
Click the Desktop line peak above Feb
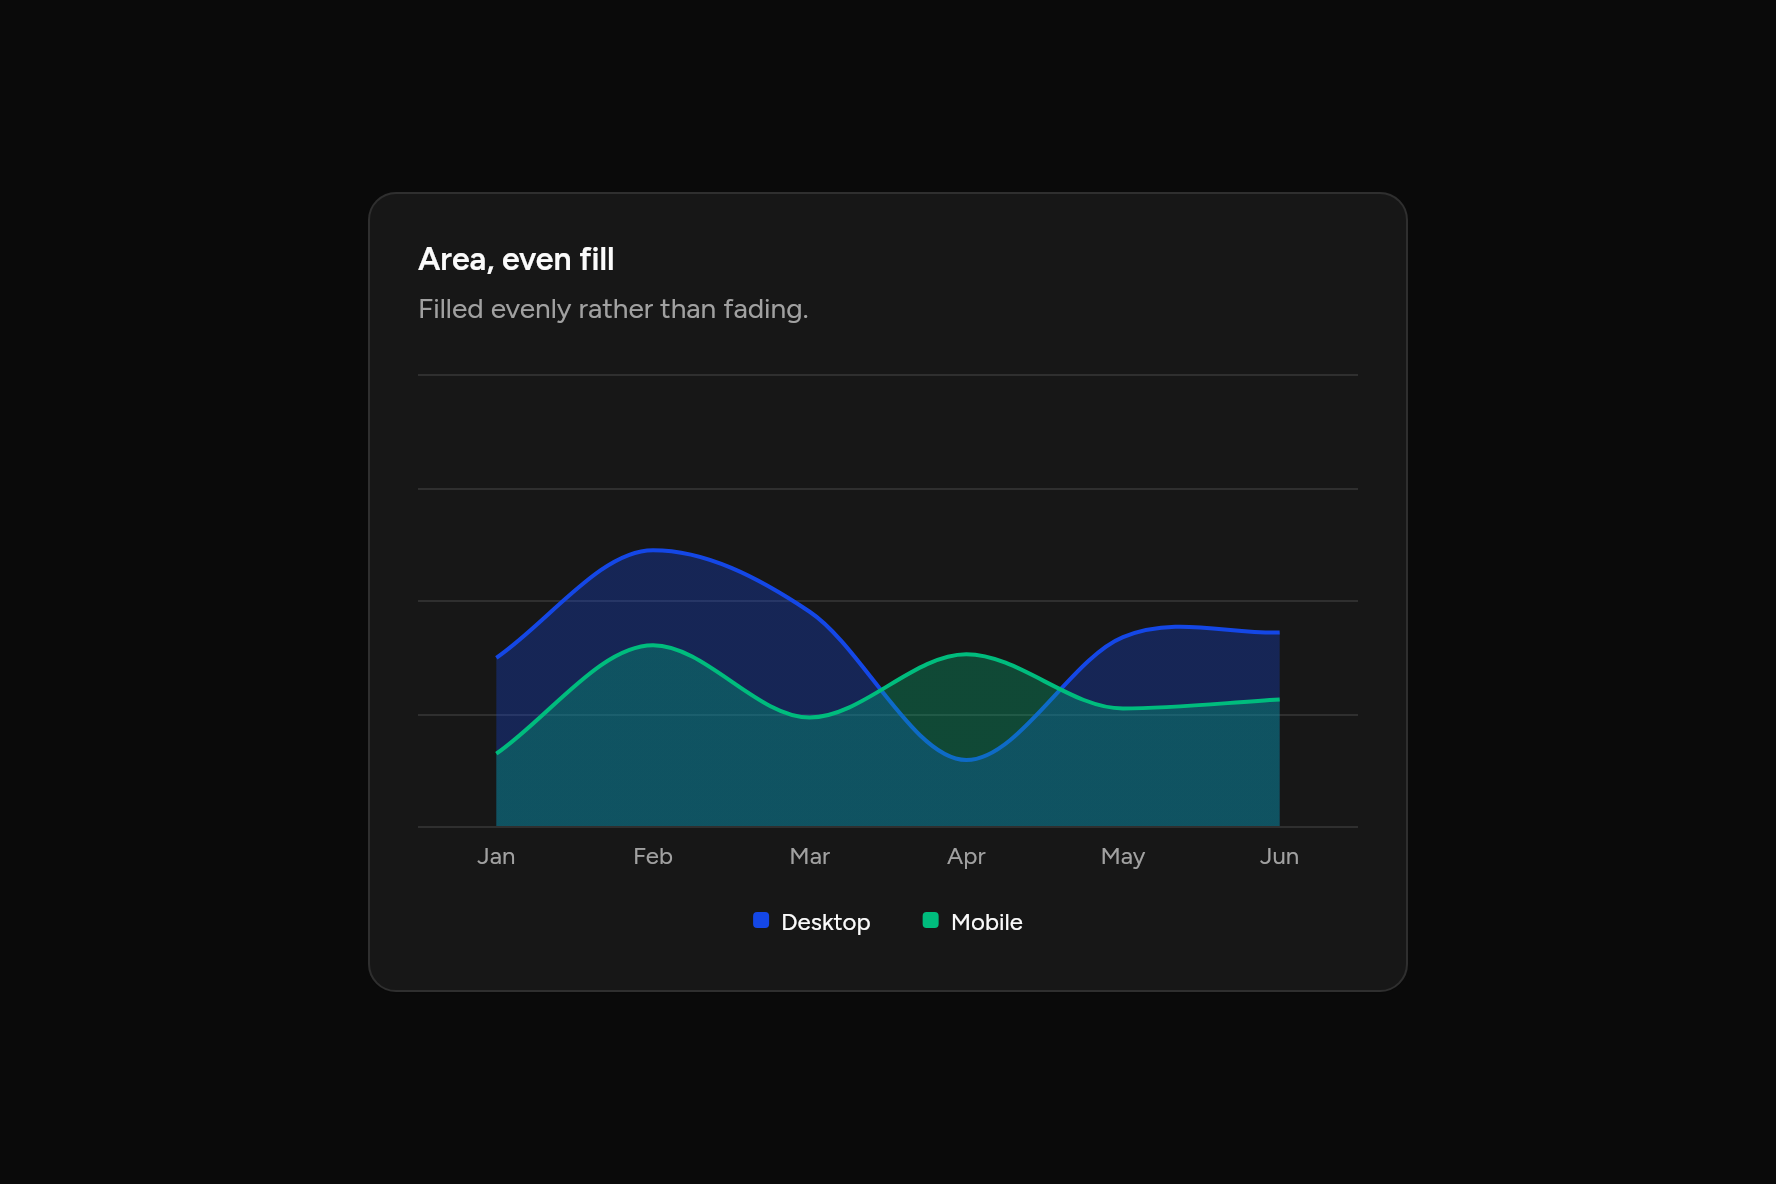653,550
